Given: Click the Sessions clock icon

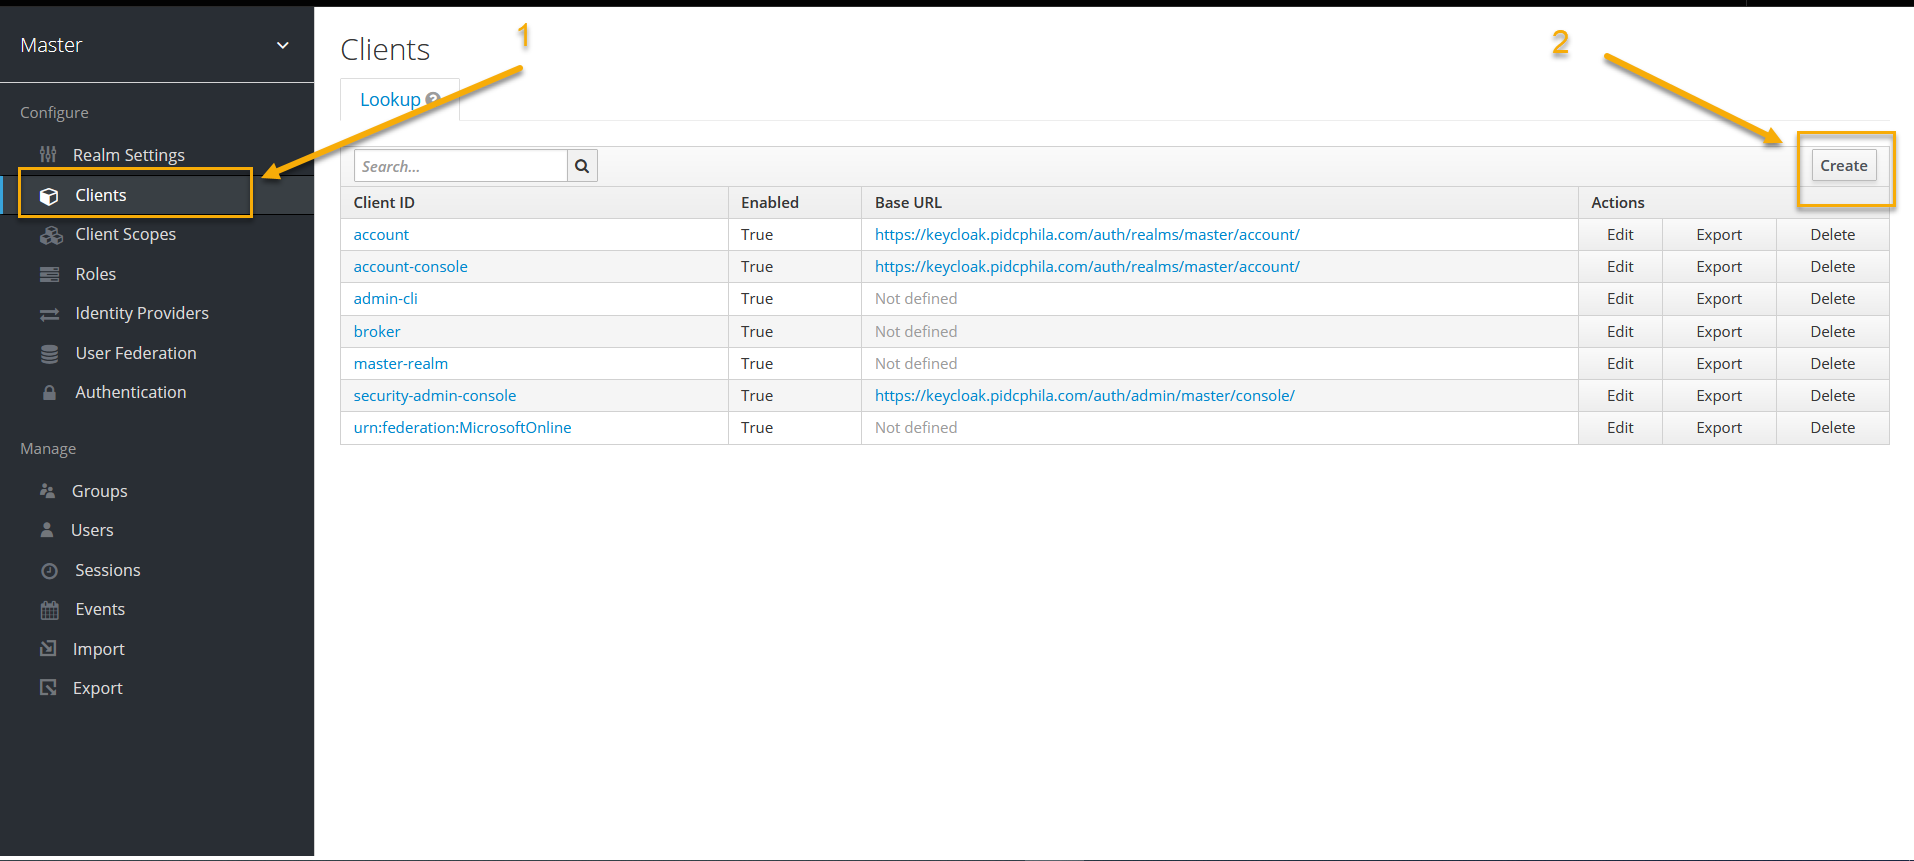Looking at the screenshot, I should point(49,571).
